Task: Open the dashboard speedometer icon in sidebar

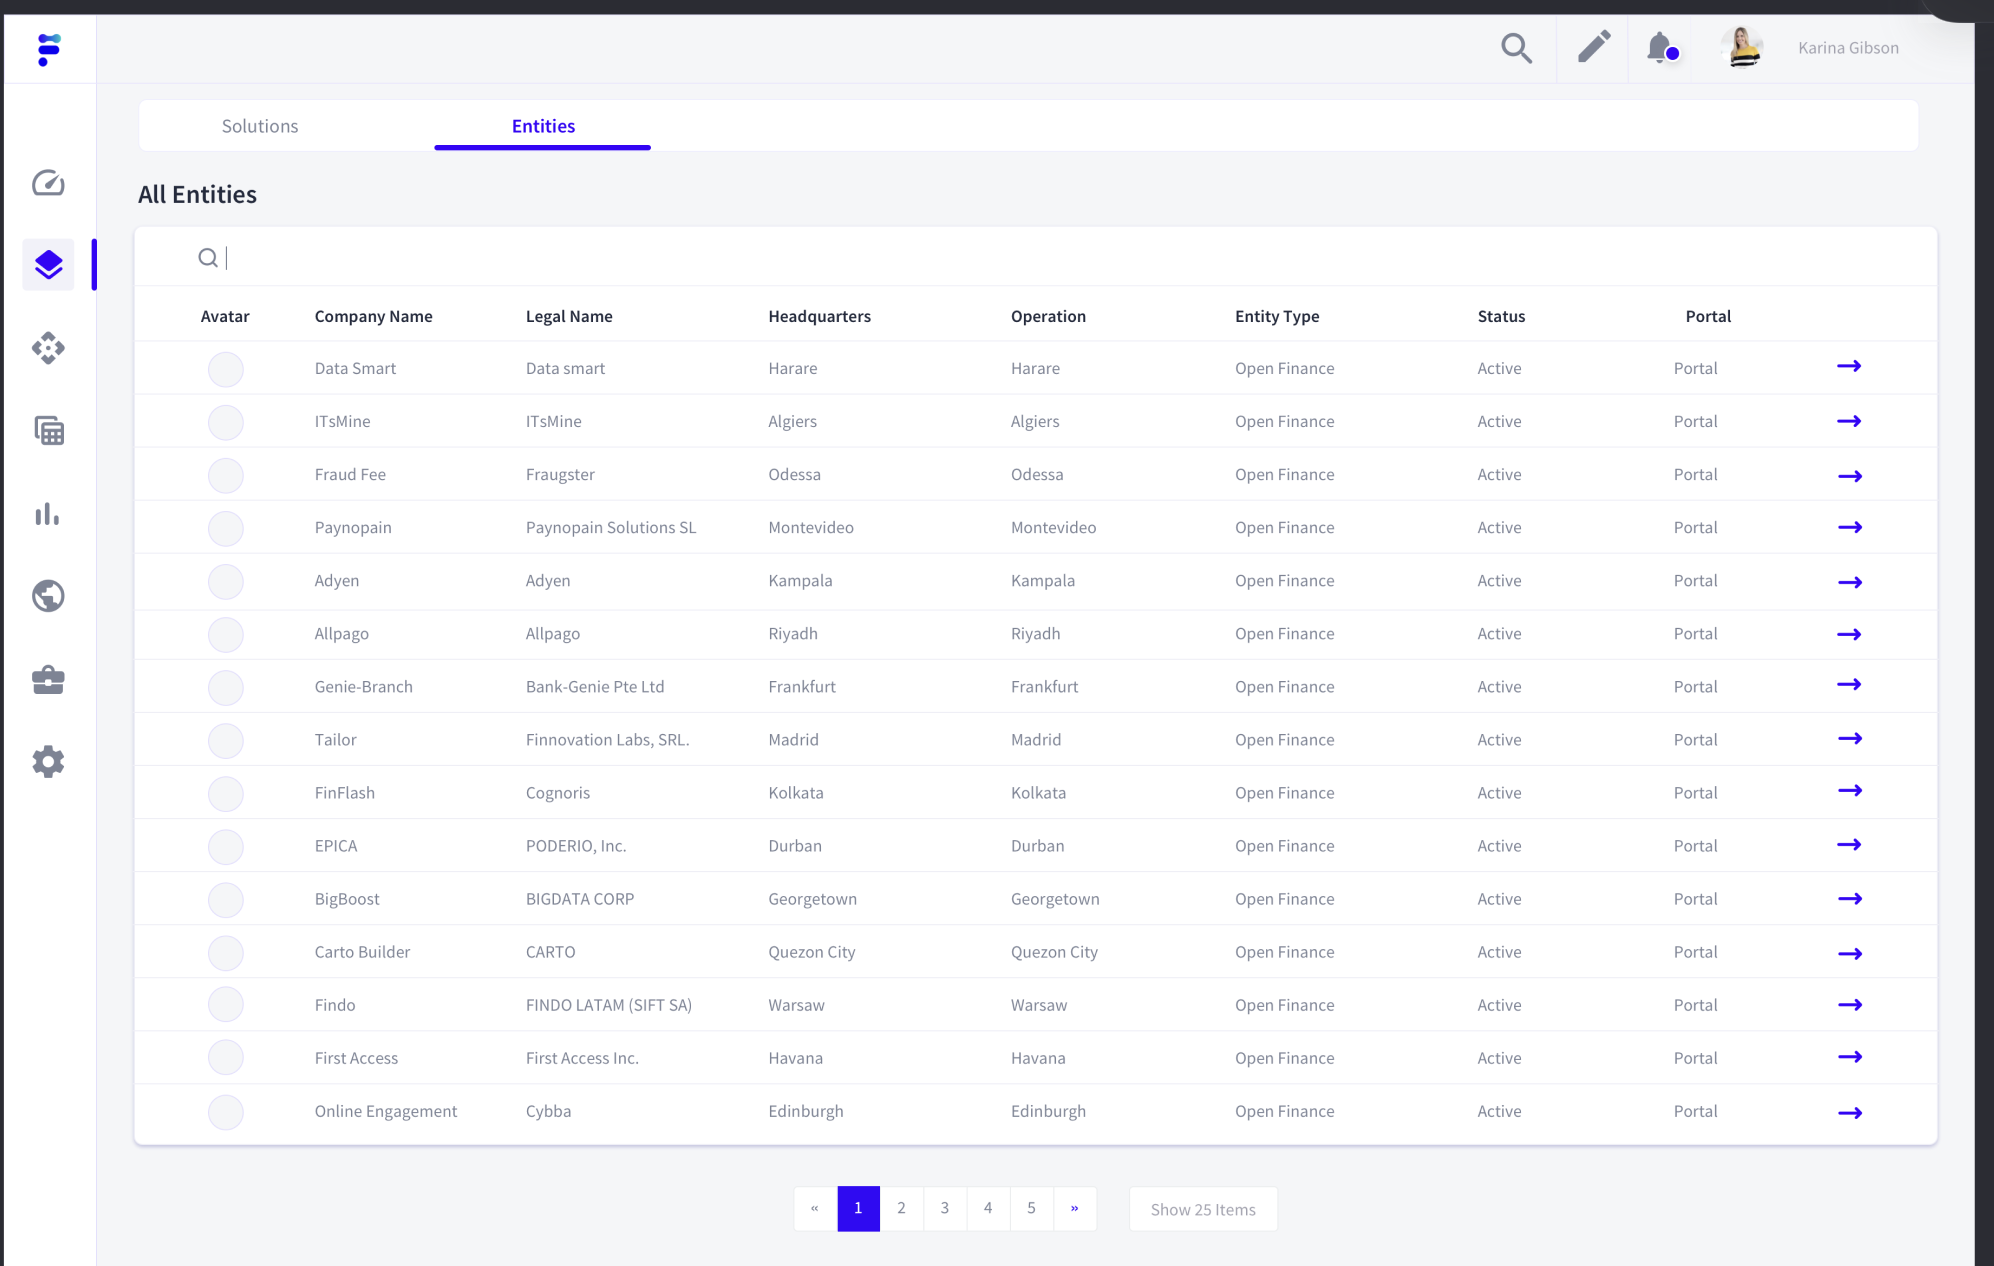Action: [x=48, y=183]
